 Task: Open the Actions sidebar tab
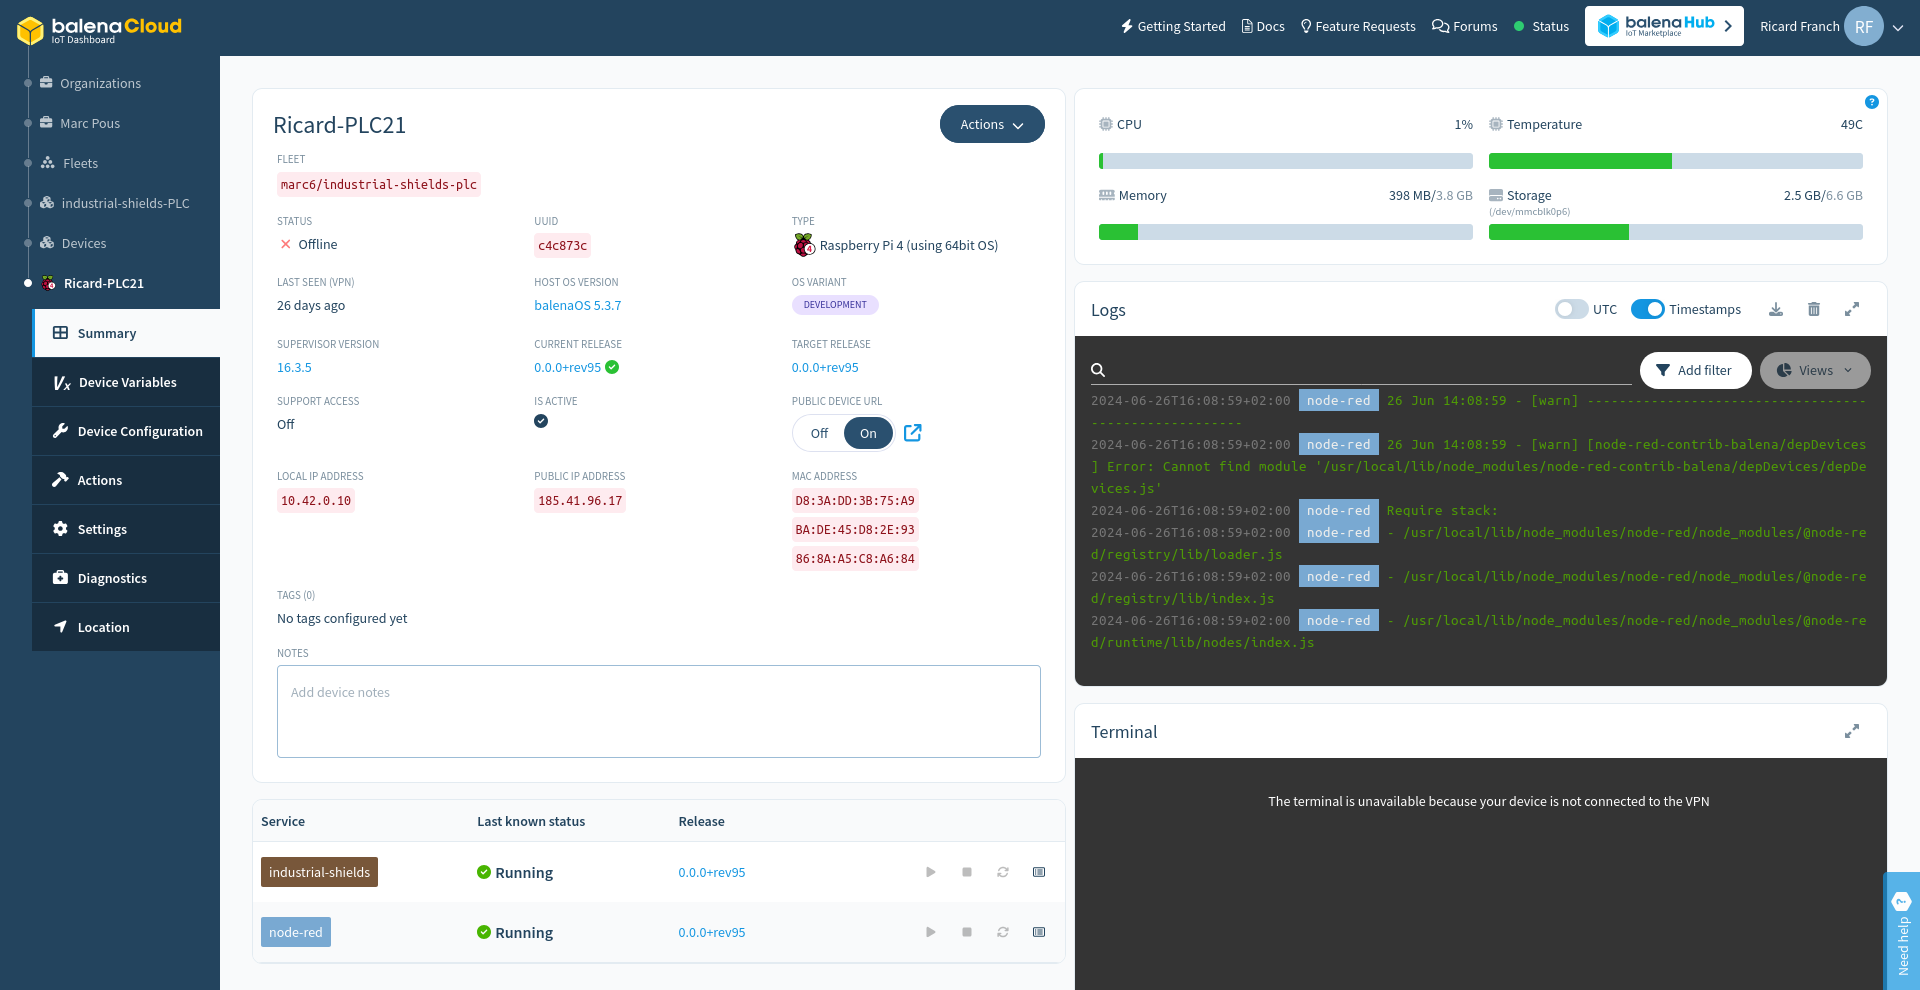point(126,480)
